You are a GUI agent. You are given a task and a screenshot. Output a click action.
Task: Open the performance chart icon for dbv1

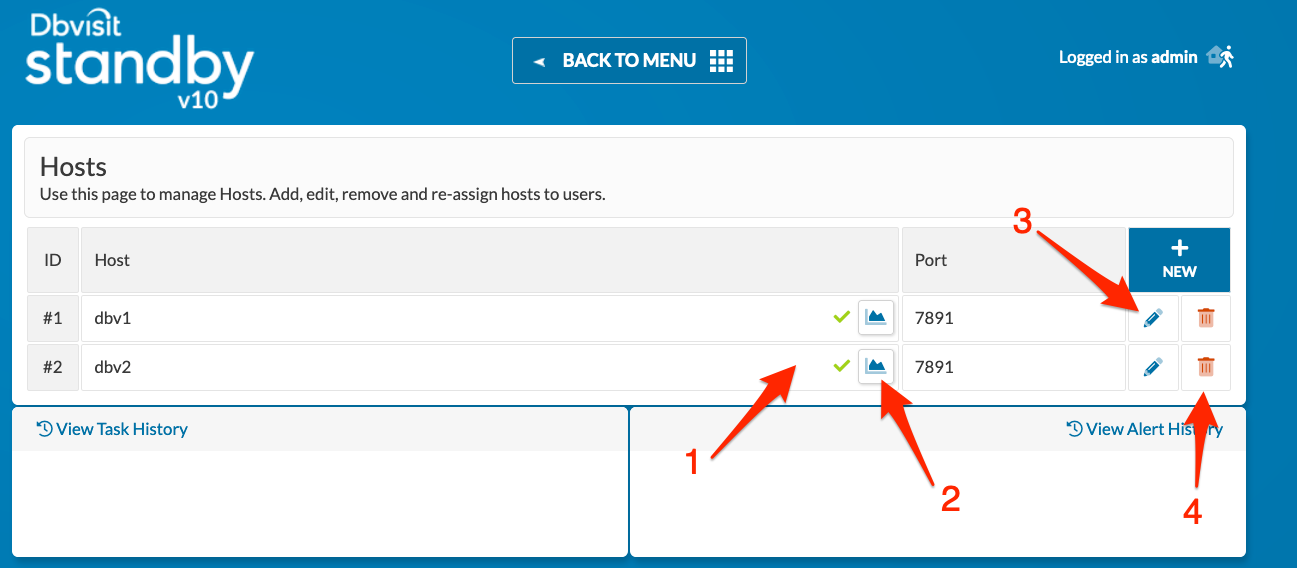point(876,318)
